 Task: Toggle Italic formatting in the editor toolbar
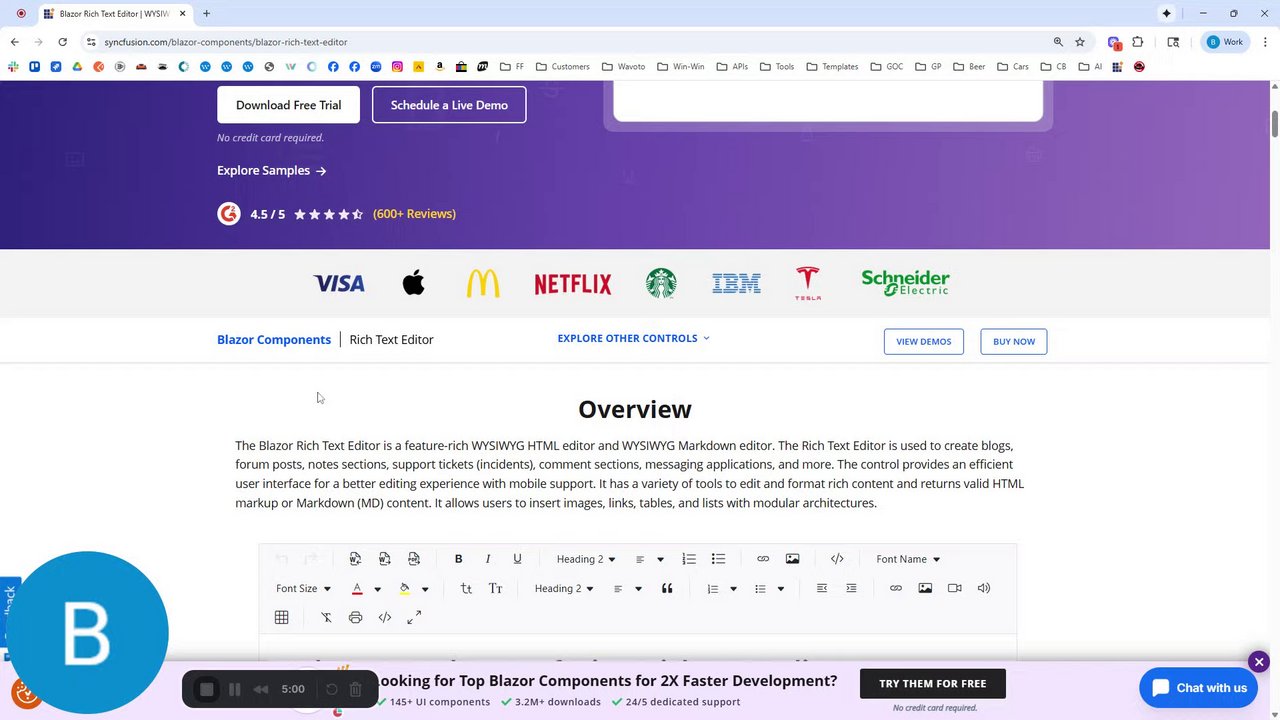click(x=488, y=559)
